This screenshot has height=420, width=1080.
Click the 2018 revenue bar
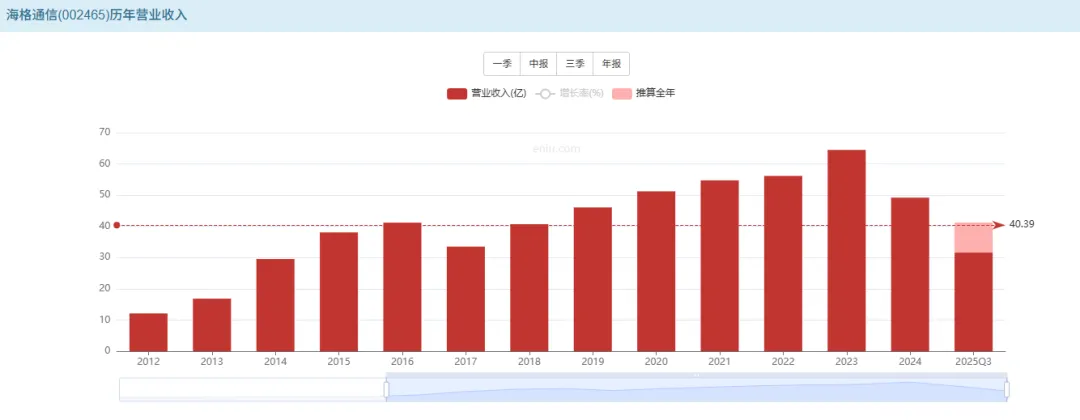click(x=529, y=288)
